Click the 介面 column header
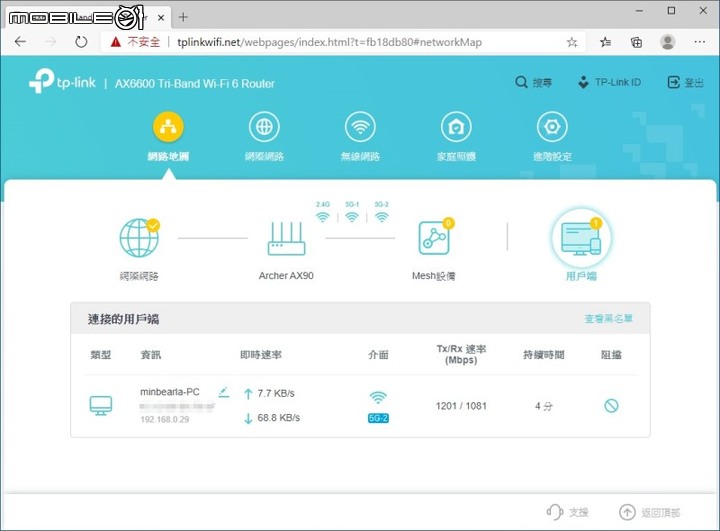This screenshot has width=720, height=531. (x=378, y=355)
